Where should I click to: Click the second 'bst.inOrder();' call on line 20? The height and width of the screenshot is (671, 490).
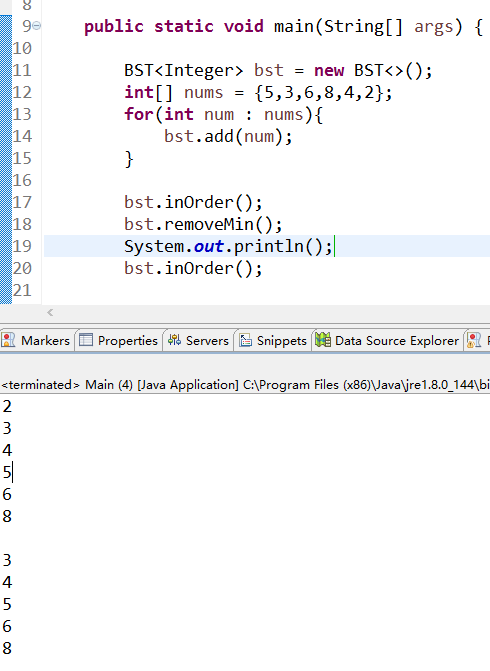coord(193,269)
